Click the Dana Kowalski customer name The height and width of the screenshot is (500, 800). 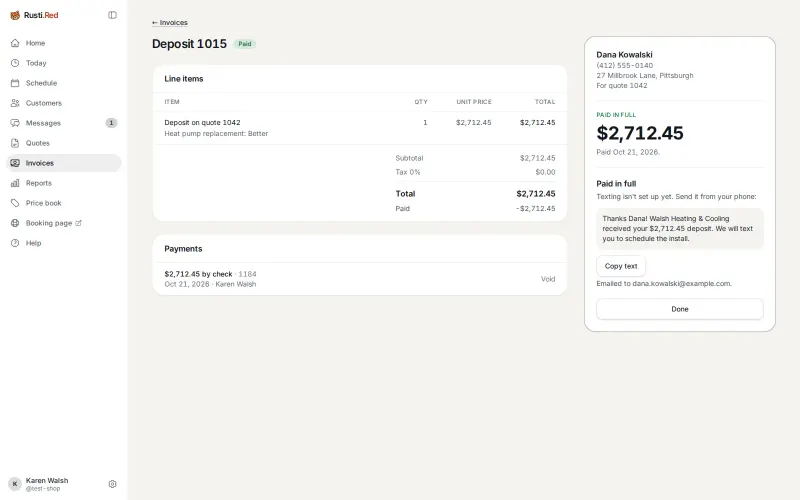coord(624,55)
